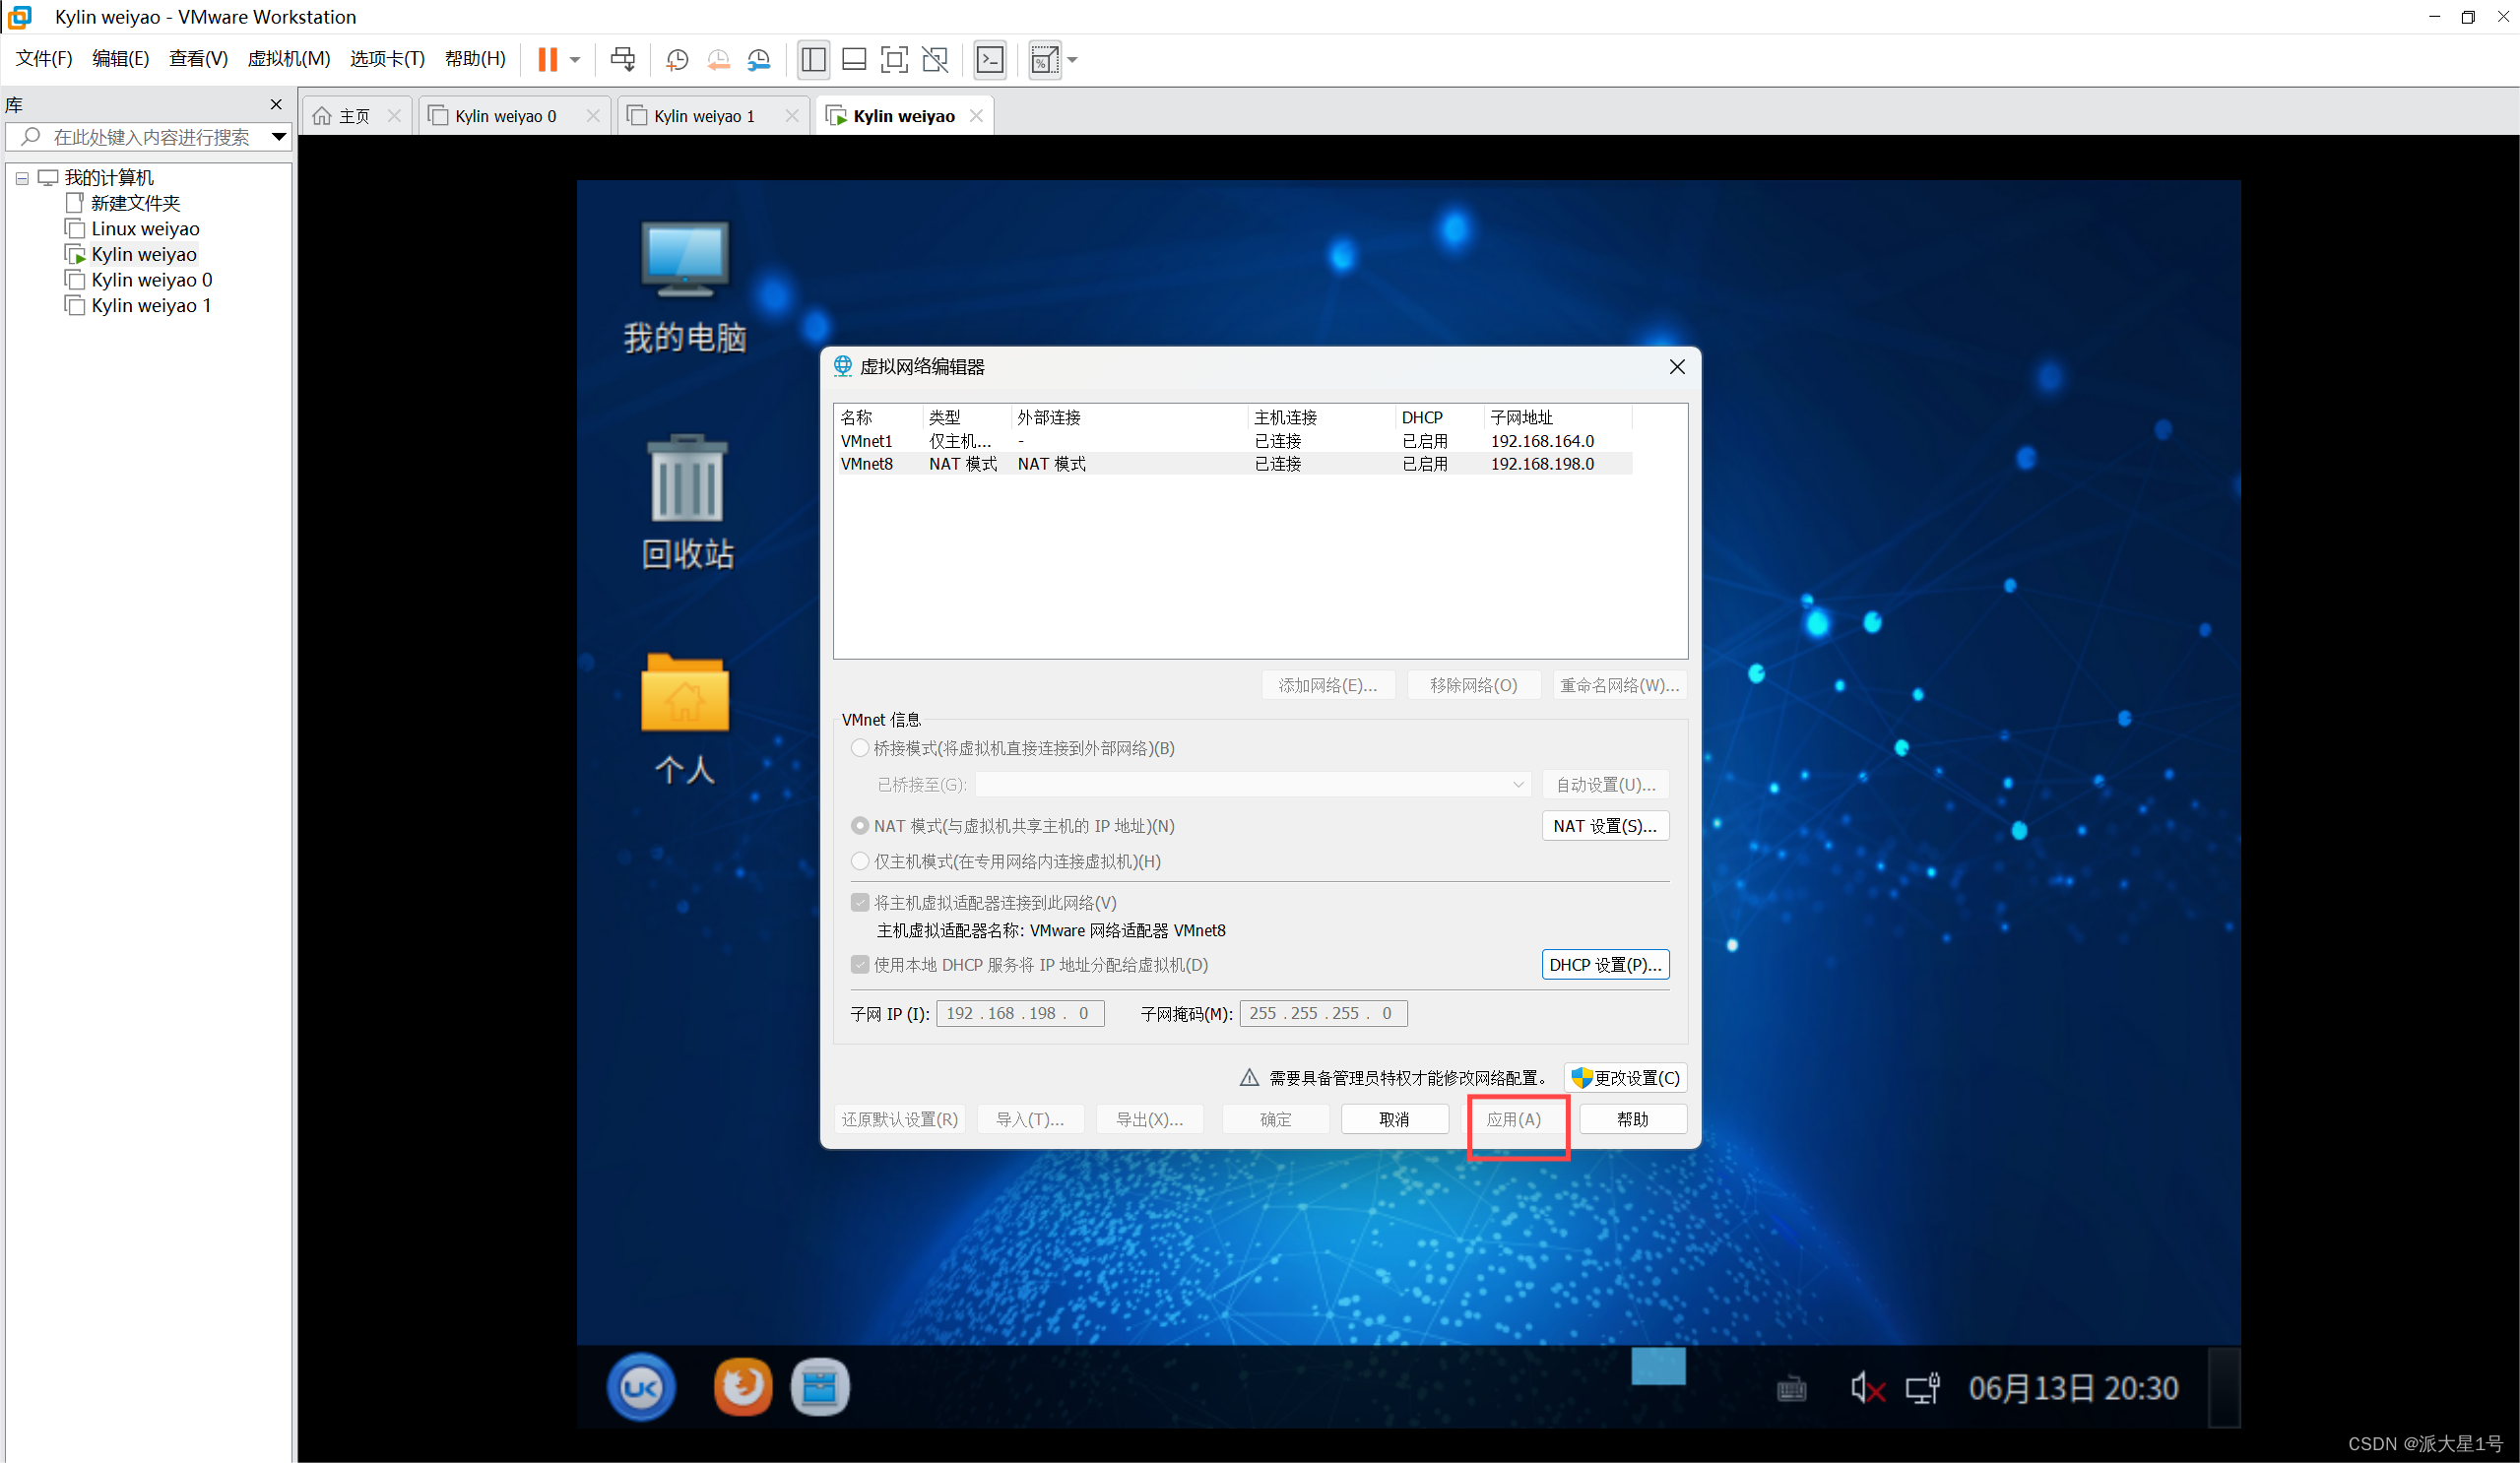Open power options dropdown next to pause
Image resolution: width=2520 pixels, height=1463 pixels.
(575, 60)
